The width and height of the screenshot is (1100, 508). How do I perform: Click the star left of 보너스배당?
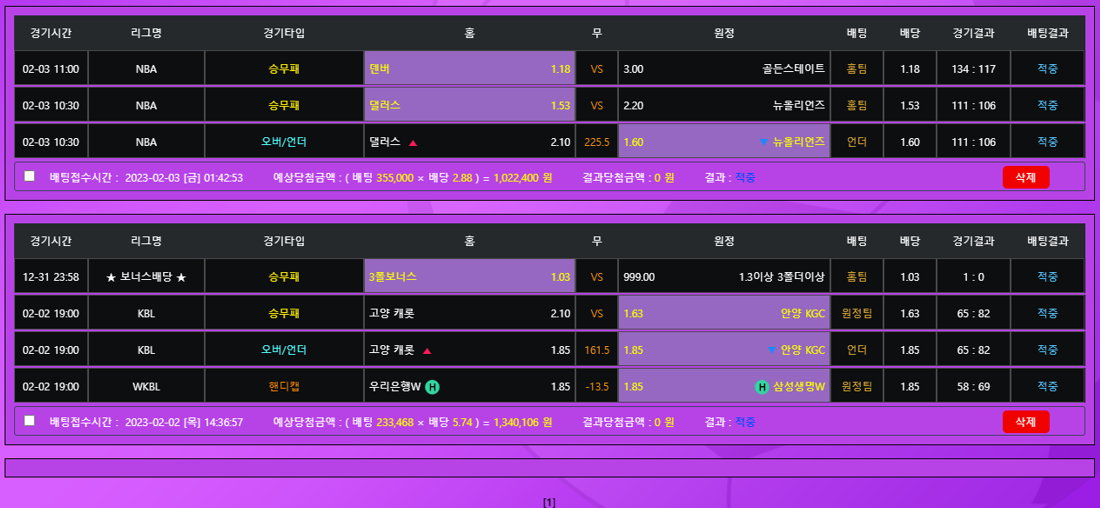coord(111,277)
